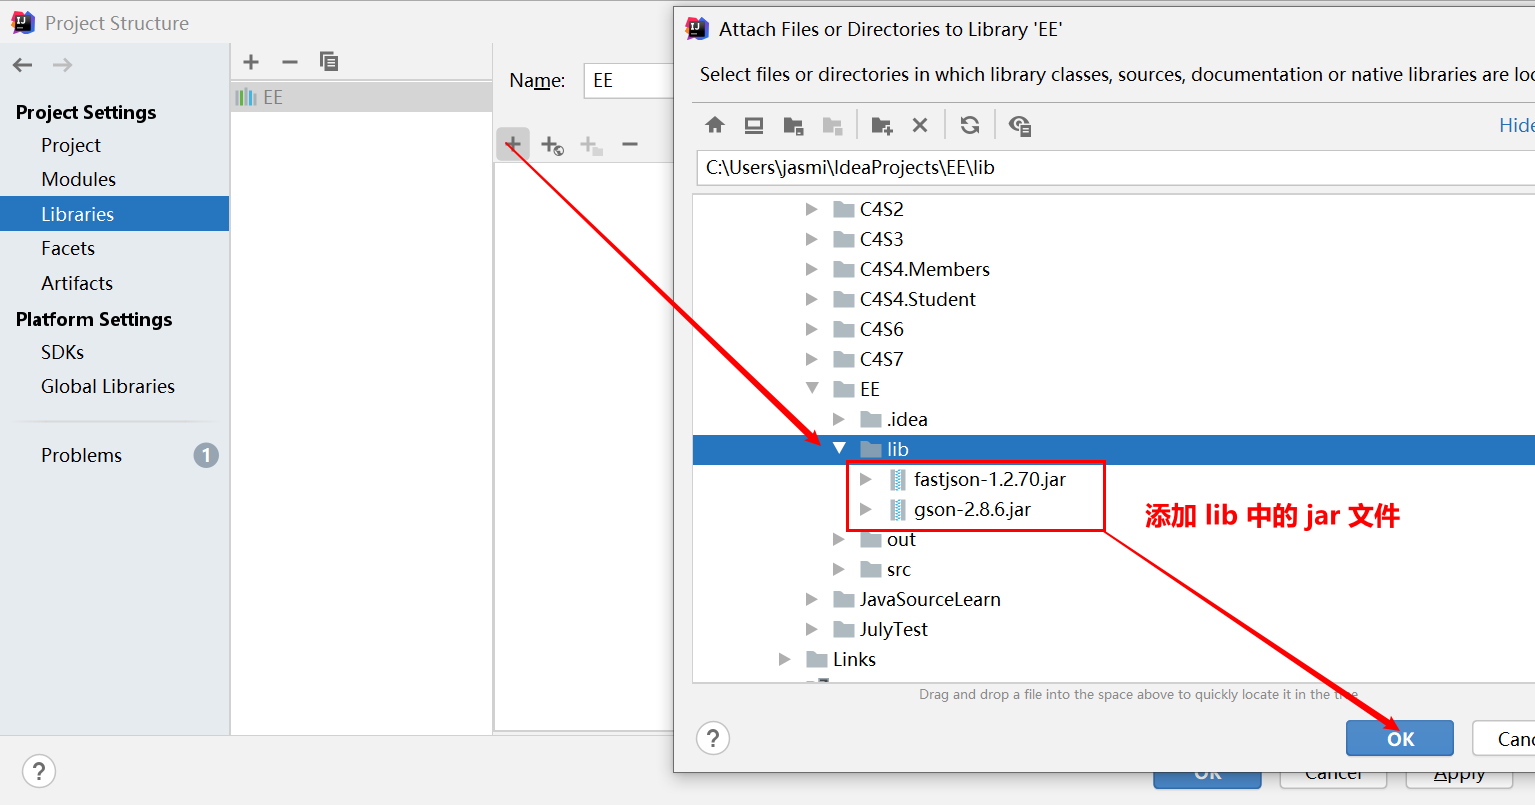Image resolution: width=1535 pixels, height=805 pixels.
Task: Click the add excluded roots icon
Action: tap(591, 146)
